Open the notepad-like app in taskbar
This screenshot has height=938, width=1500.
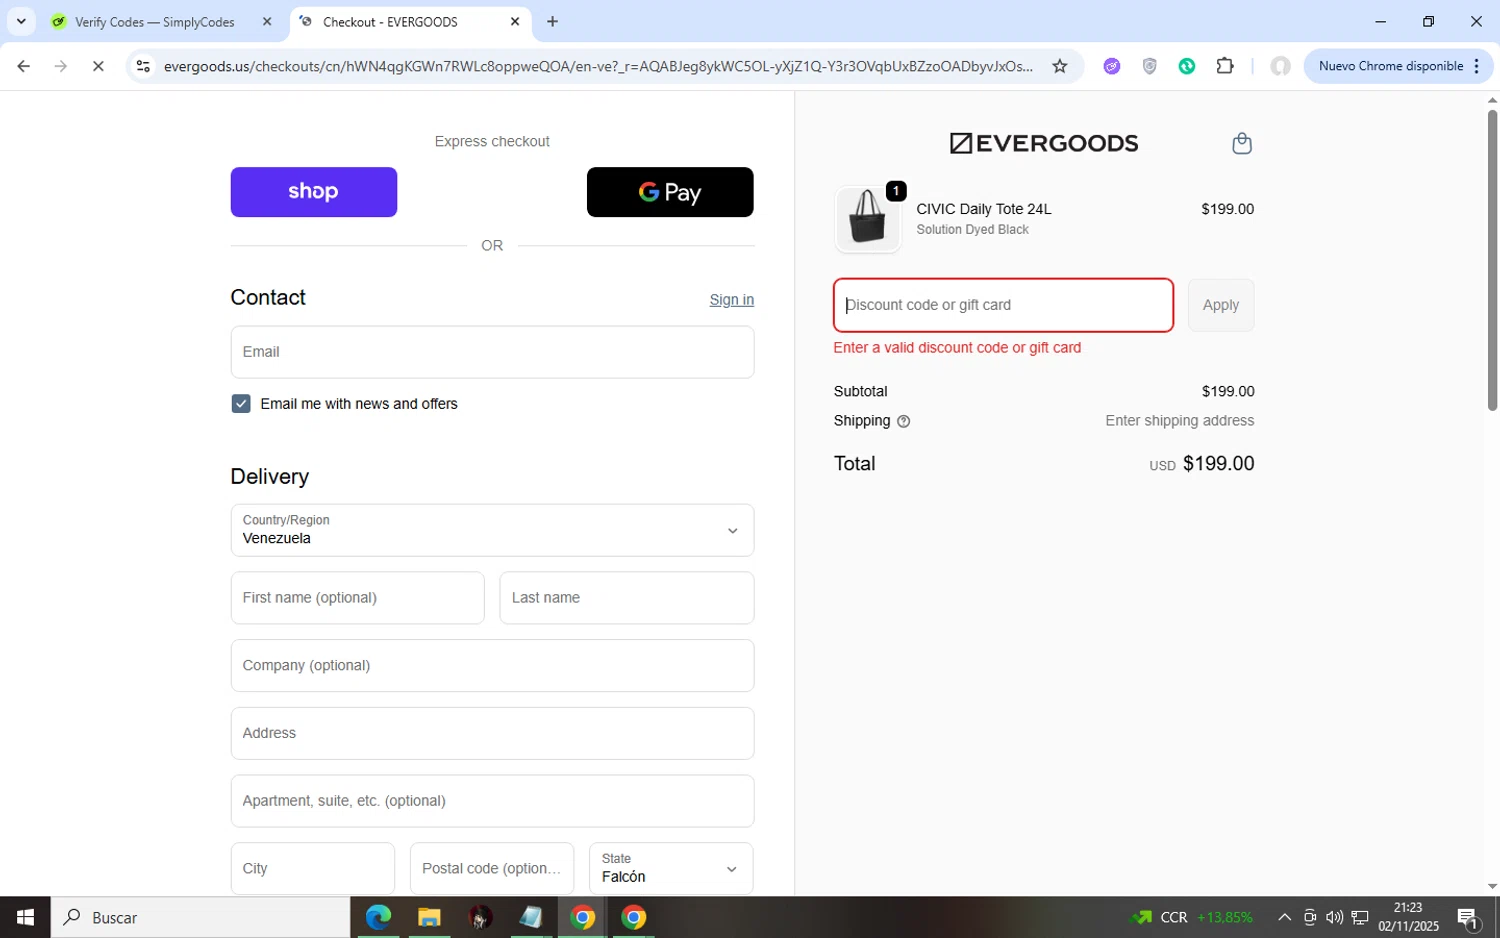pos(531,917)
